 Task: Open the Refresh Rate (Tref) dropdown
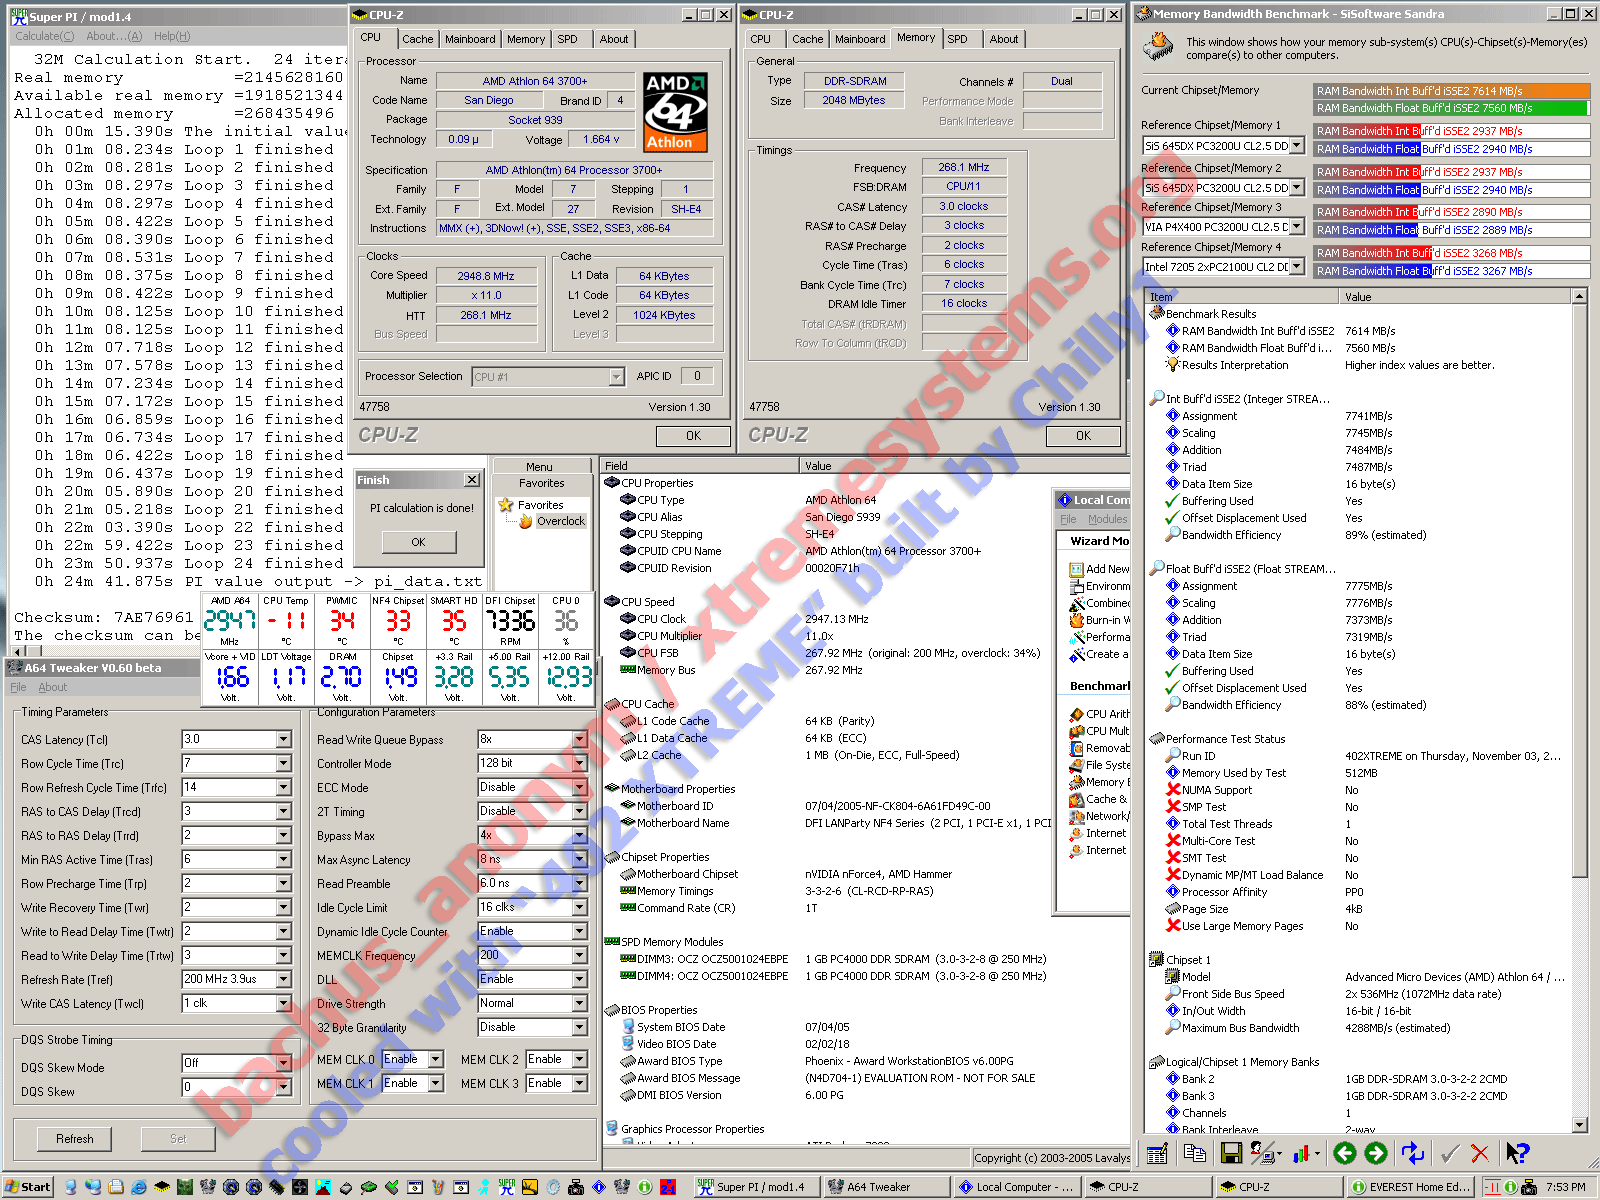[x=284, y=979]
